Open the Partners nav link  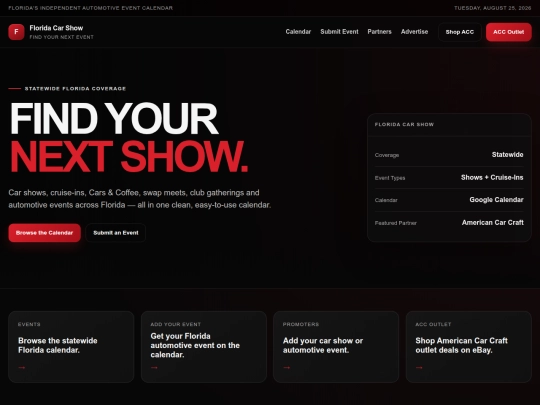(x=380, y=32)
